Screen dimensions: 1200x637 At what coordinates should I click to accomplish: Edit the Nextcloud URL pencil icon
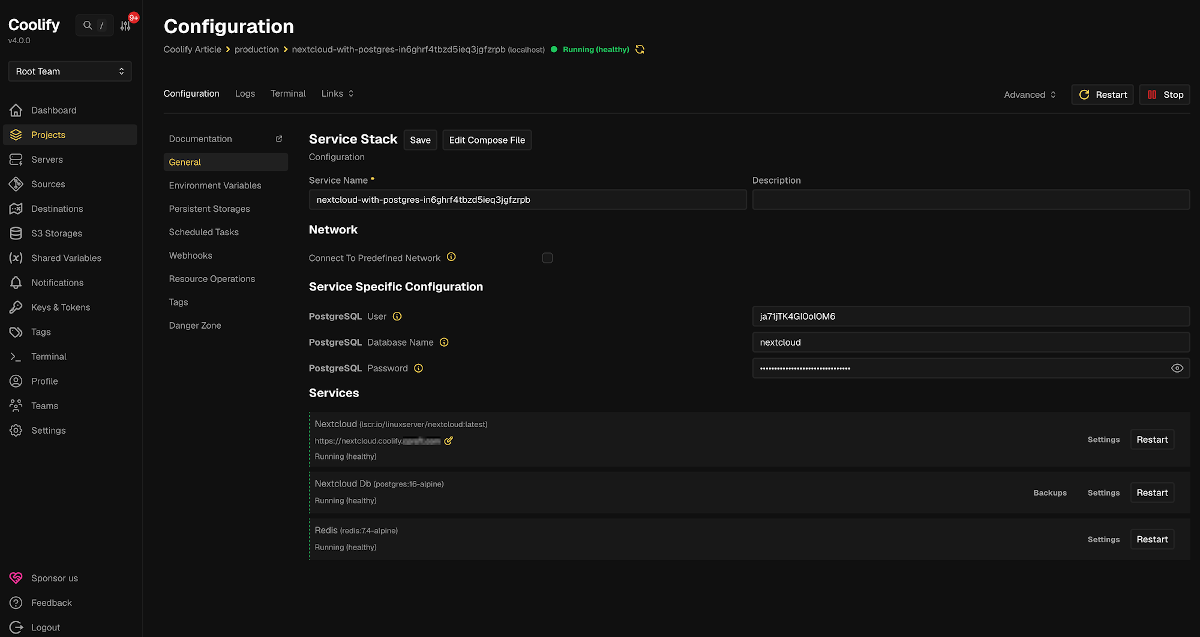pyautogui.click(x=449, y=440)
